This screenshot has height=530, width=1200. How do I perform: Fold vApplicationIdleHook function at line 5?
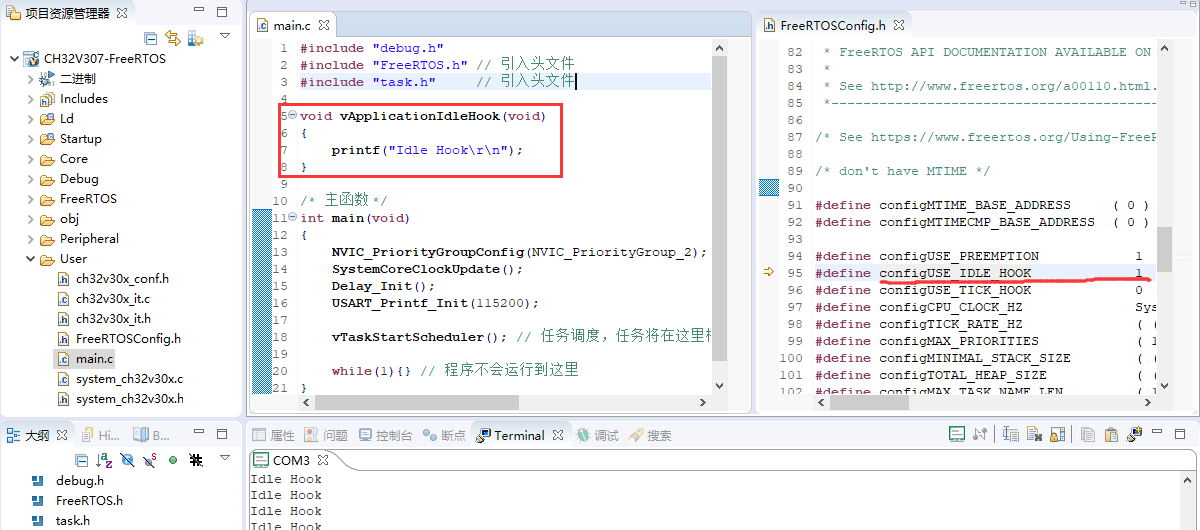[293, 115]
